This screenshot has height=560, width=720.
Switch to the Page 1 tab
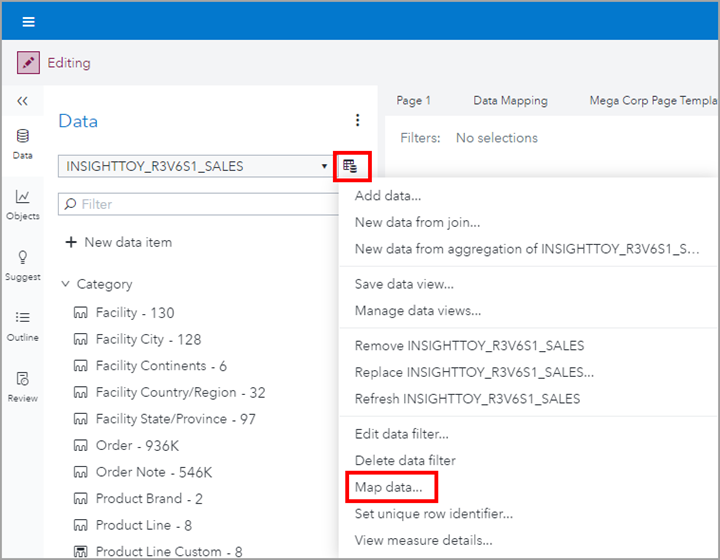(x=413, y=100)
